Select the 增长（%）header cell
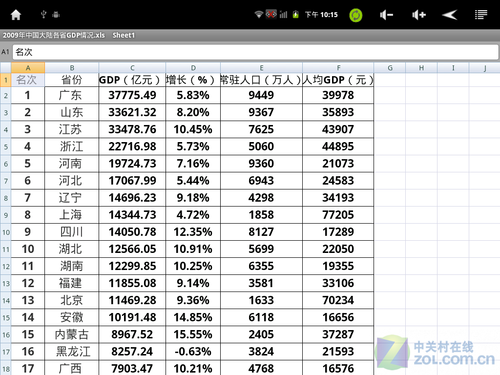500x375 pixels. (193, 80)
